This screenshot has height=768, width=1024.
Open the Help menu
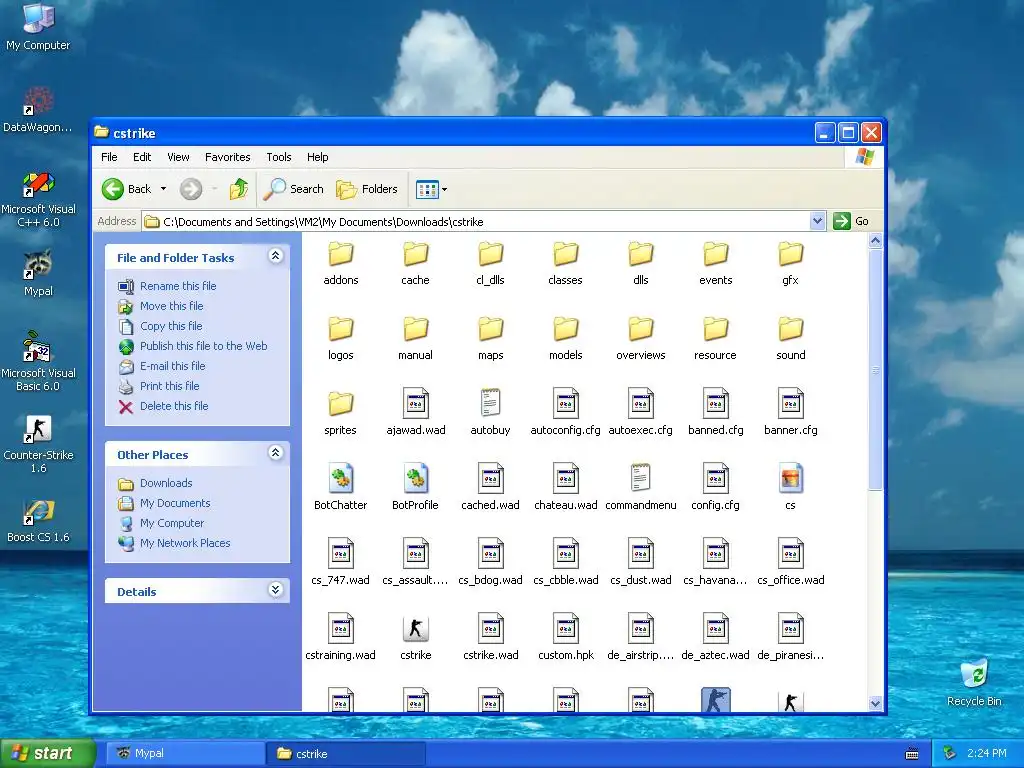[x=317, y=157]
